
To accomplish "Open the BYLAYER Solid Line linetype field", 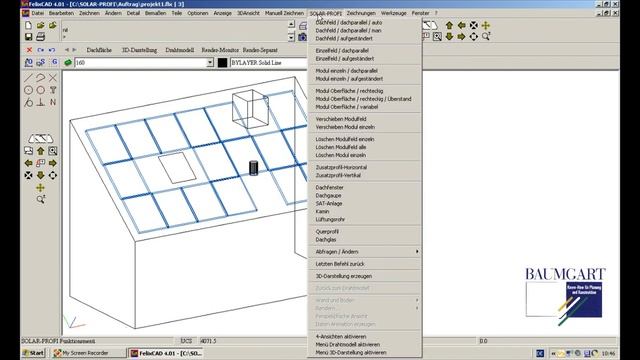I will [269, 62].
